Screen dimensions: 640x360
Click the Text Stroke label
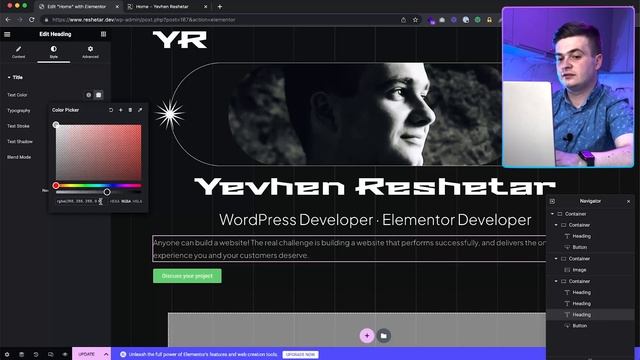18,126
